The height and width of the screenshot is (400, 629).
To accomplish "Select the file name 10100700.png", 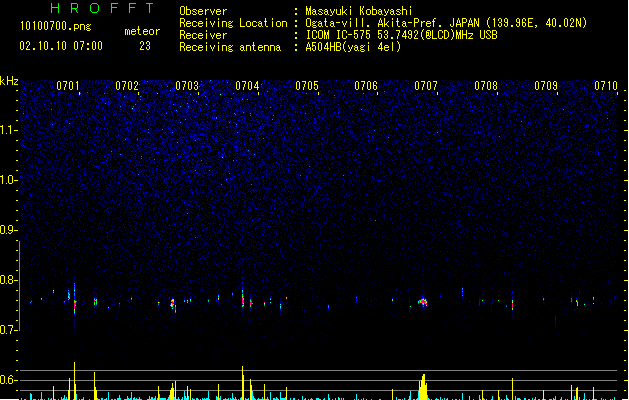I will [56, 26].
